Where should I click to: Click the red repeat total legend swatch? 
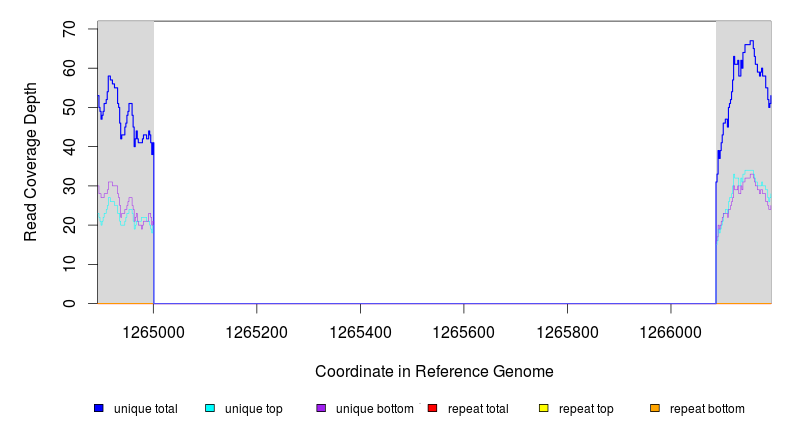pyautogui.click(x=432, y=408)
